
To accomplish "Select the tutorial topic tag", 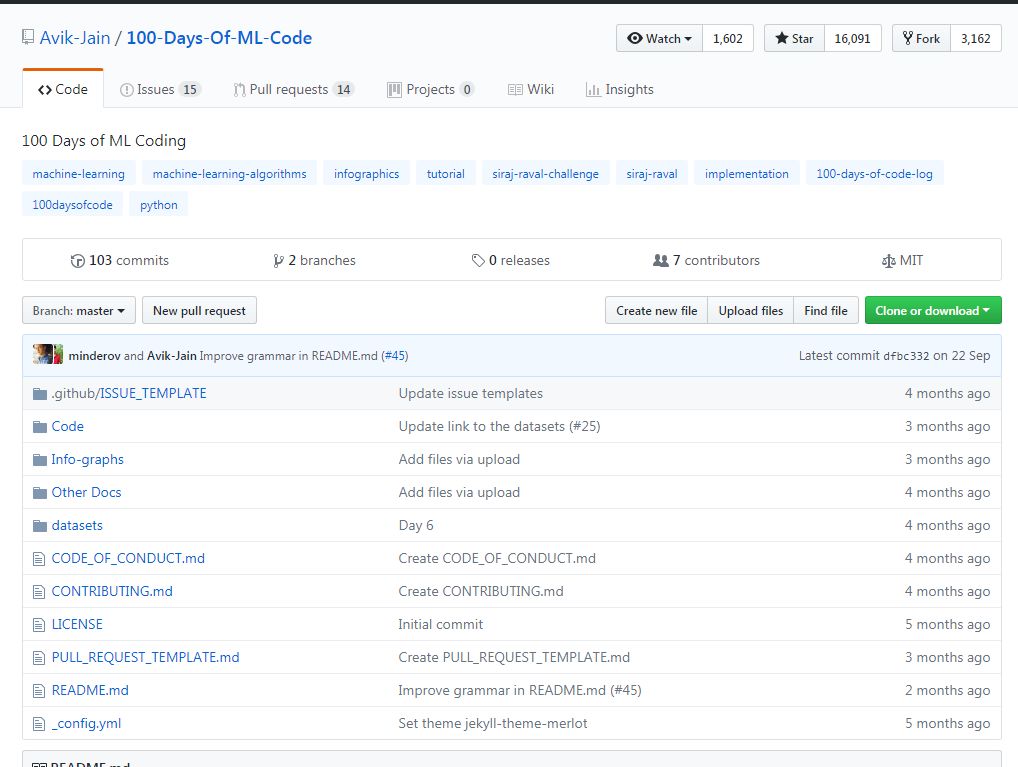I will coord(445,173).
